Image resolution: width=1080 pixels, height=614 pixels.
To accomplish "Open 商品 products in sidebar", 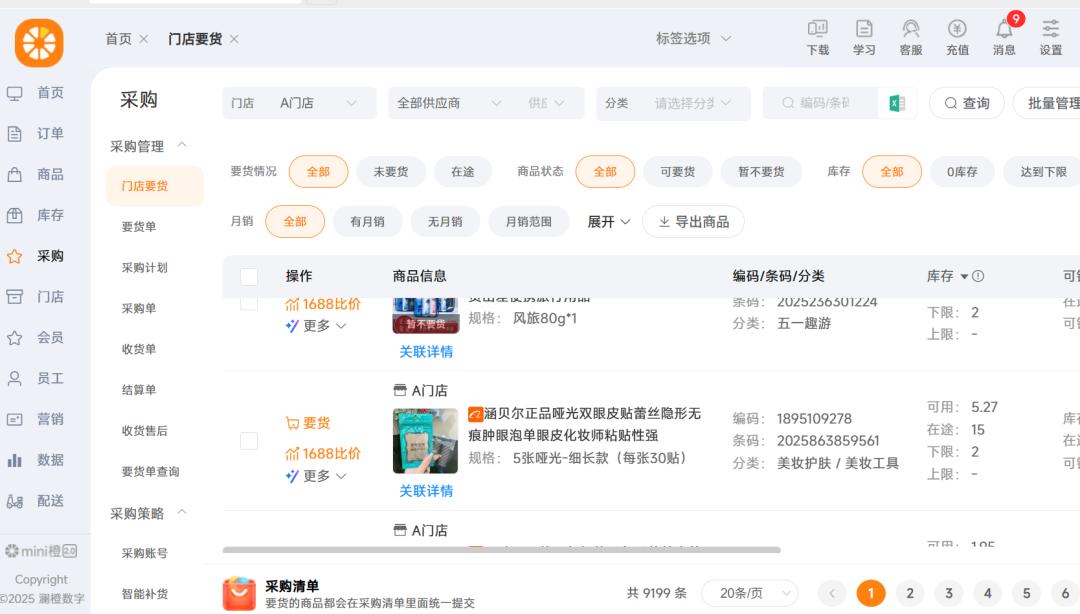I will [x=36, y=174].
